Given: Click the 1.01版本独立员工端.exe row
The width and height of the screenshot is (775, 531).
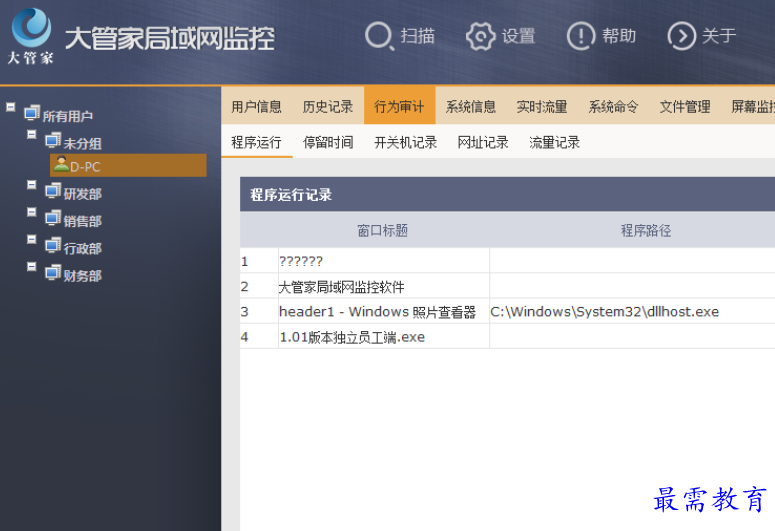Looking at the screenshot, I should pos(384,337).
